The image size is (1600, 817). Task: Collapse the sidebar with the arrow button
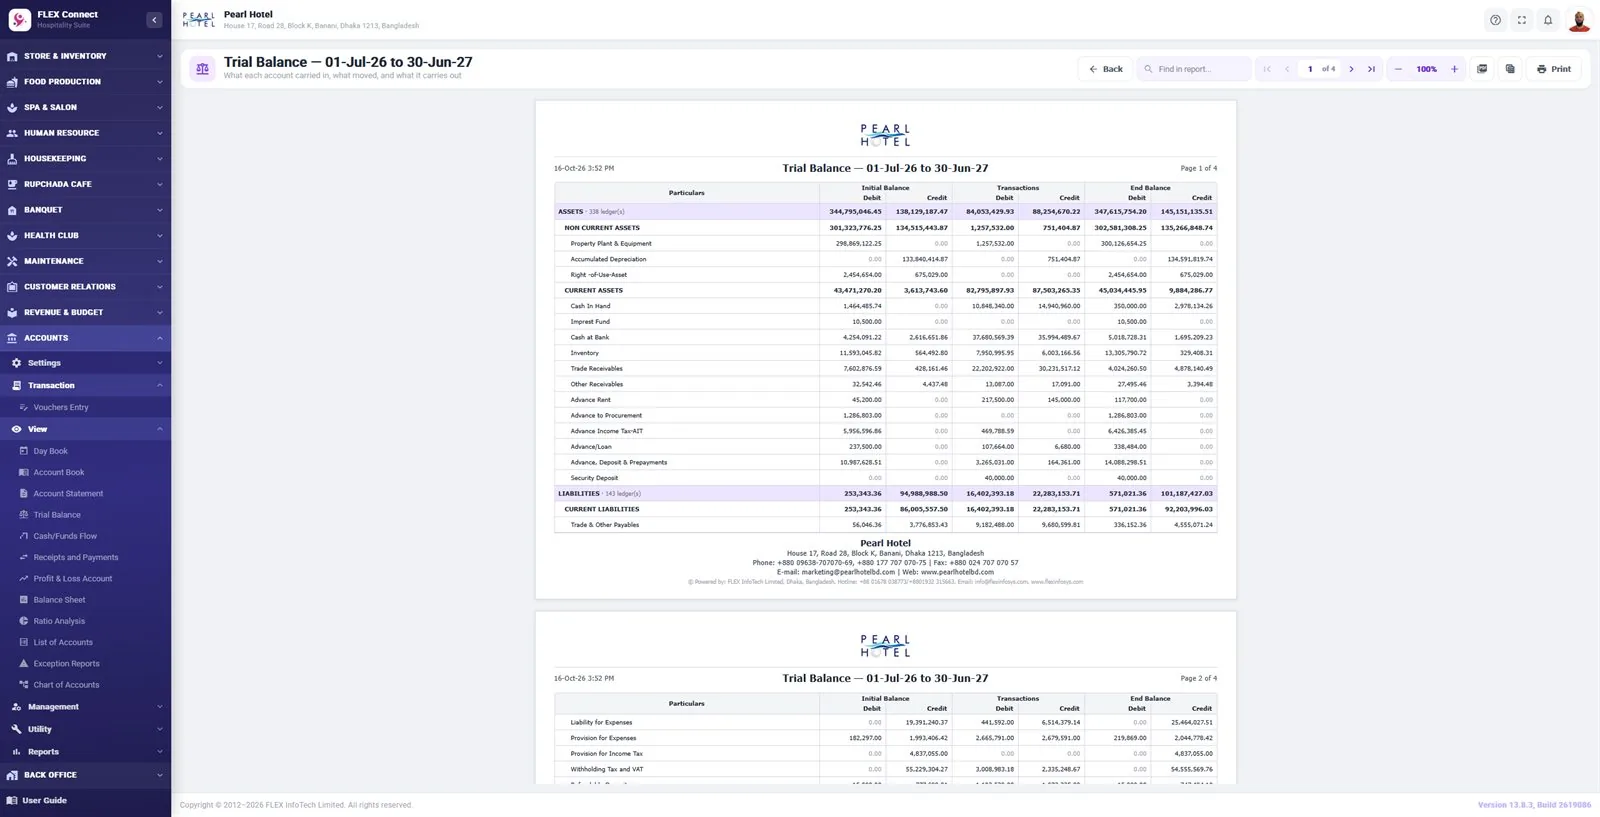[154, 20]
